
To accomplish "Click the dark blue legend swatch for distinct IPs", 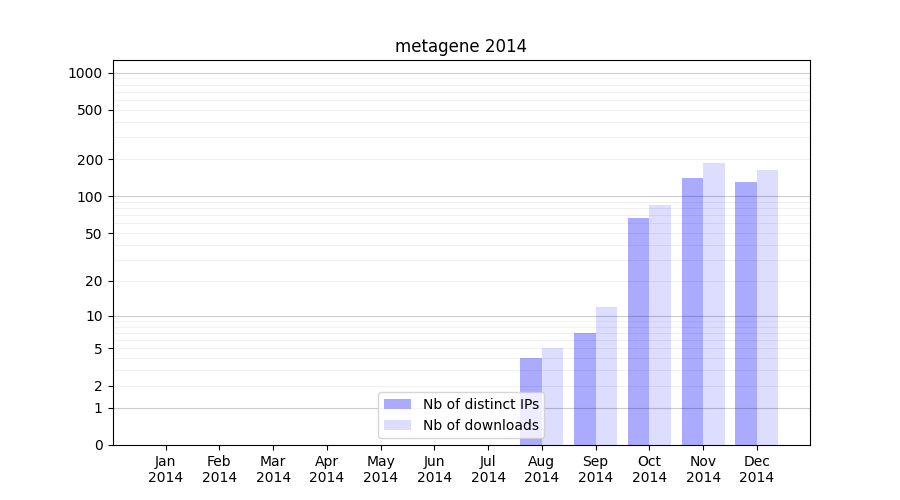I will (x=398, y=404).
